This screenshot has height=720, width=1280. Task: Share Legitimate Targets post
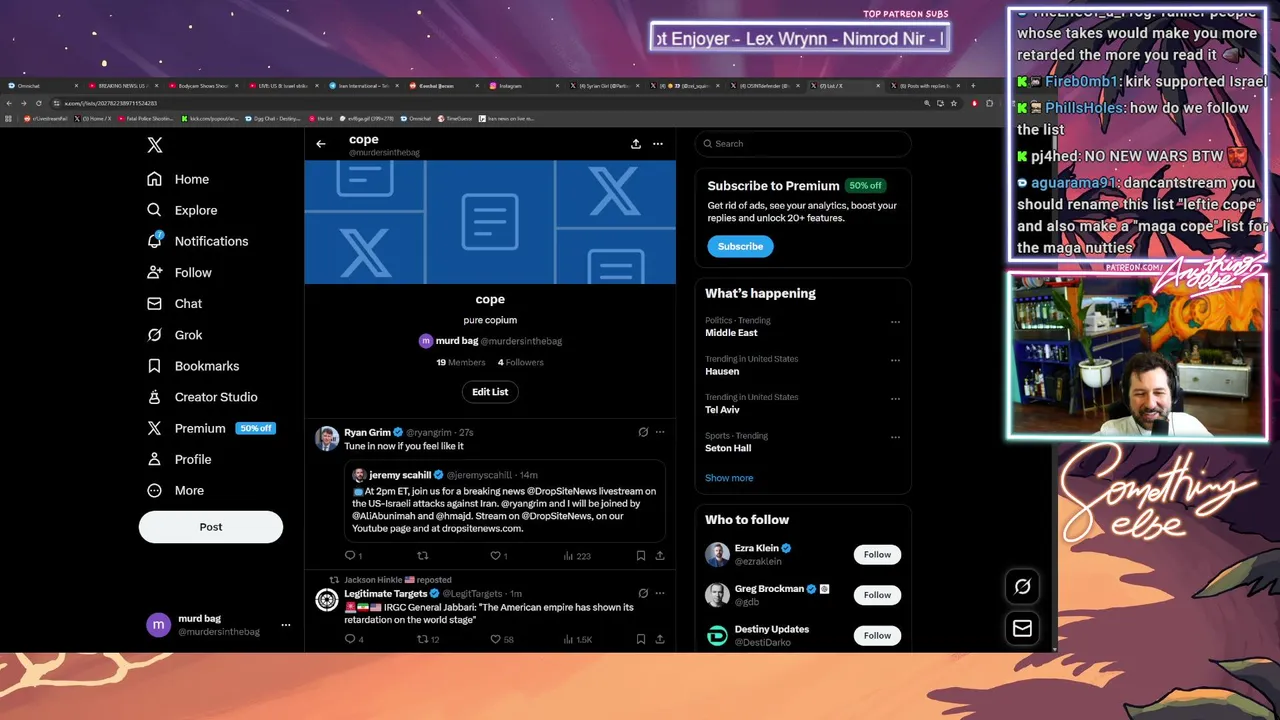(x=659, y=639)
